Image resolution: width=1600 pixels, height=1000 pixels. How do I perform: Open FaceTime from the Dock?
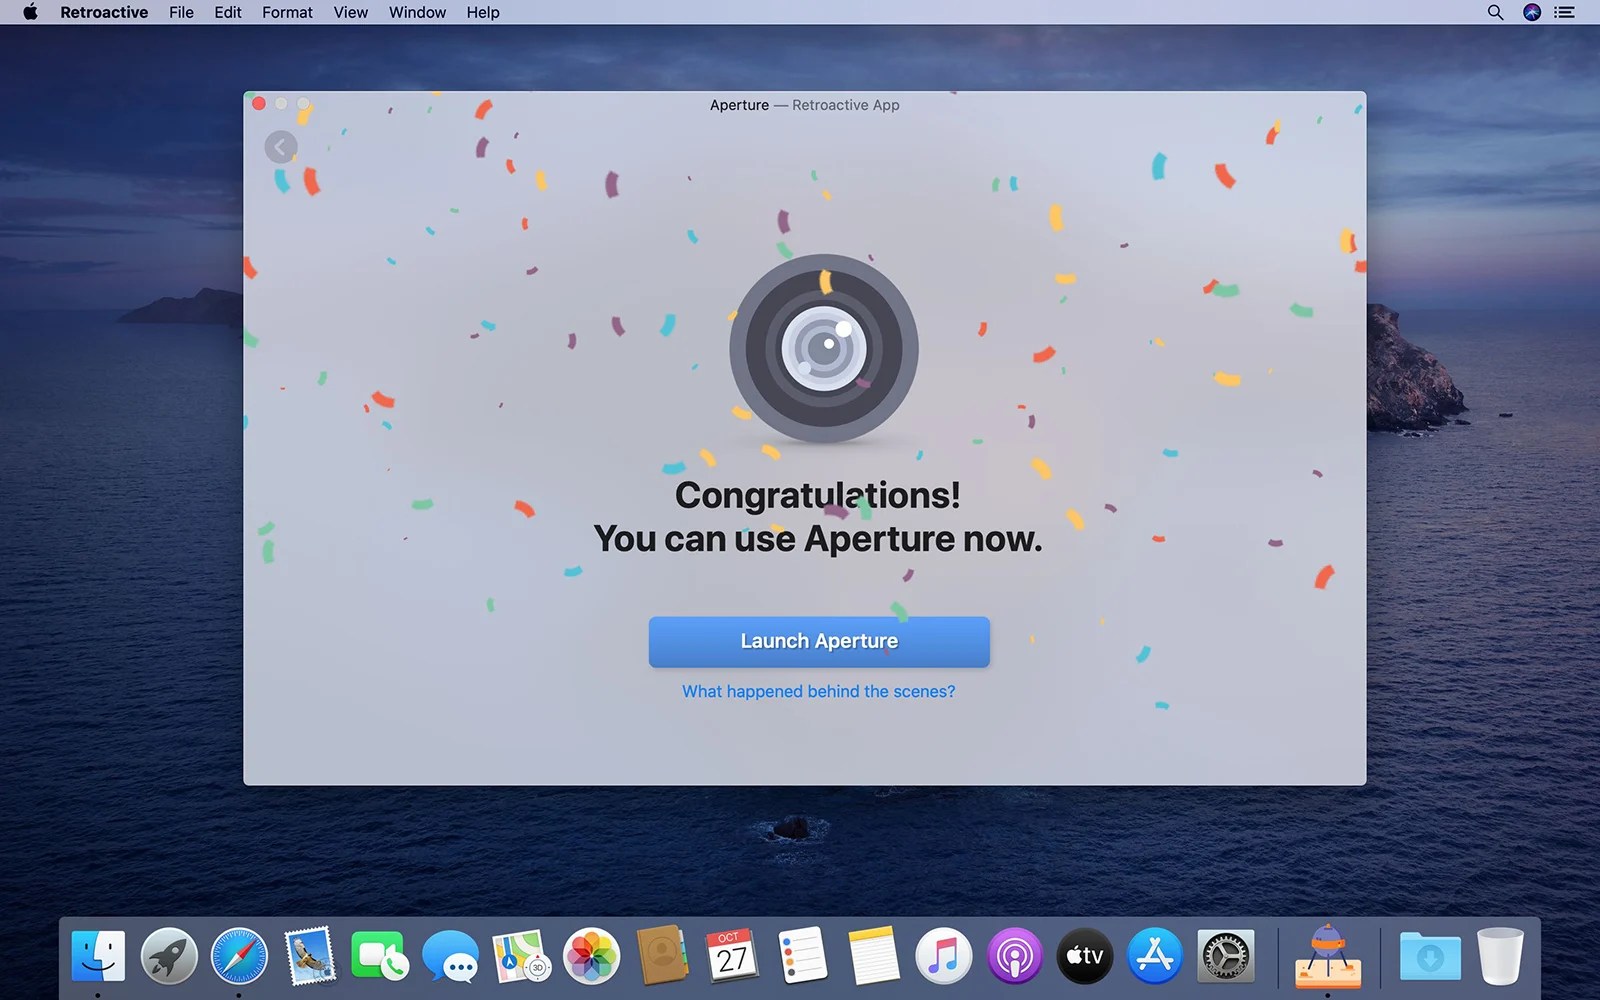(380, 955)
